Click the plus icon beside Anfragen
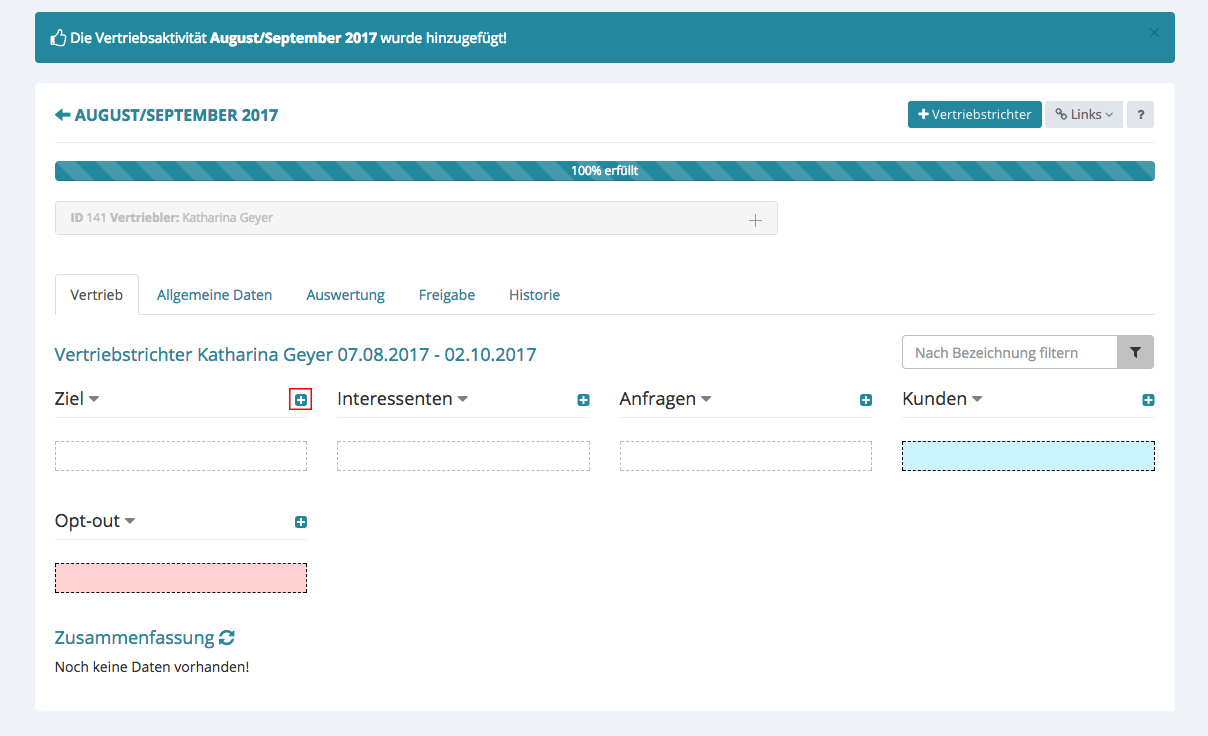Viewport: 1208px width, 736px height. pos(866,400)
